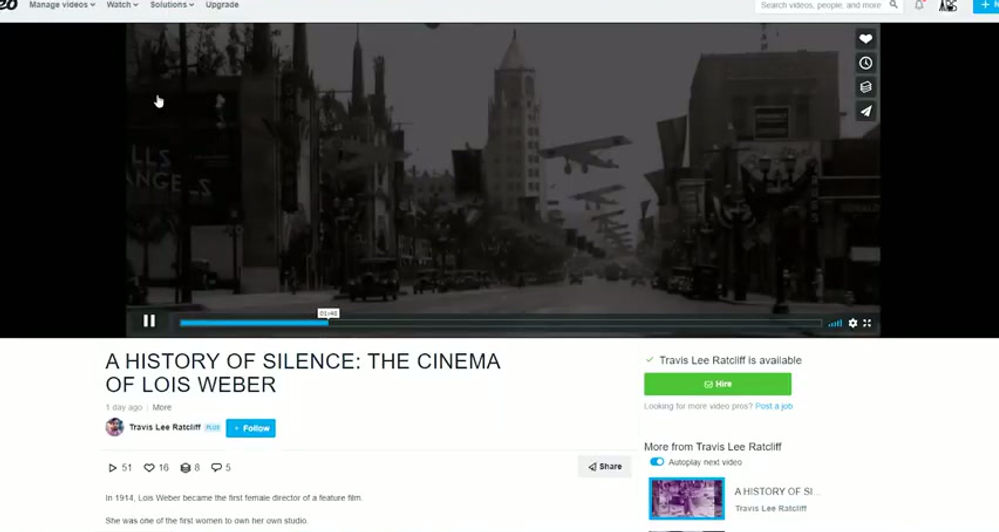Open comments count bubble
This screenshot has width=999, height=532.
coord(220,468)
